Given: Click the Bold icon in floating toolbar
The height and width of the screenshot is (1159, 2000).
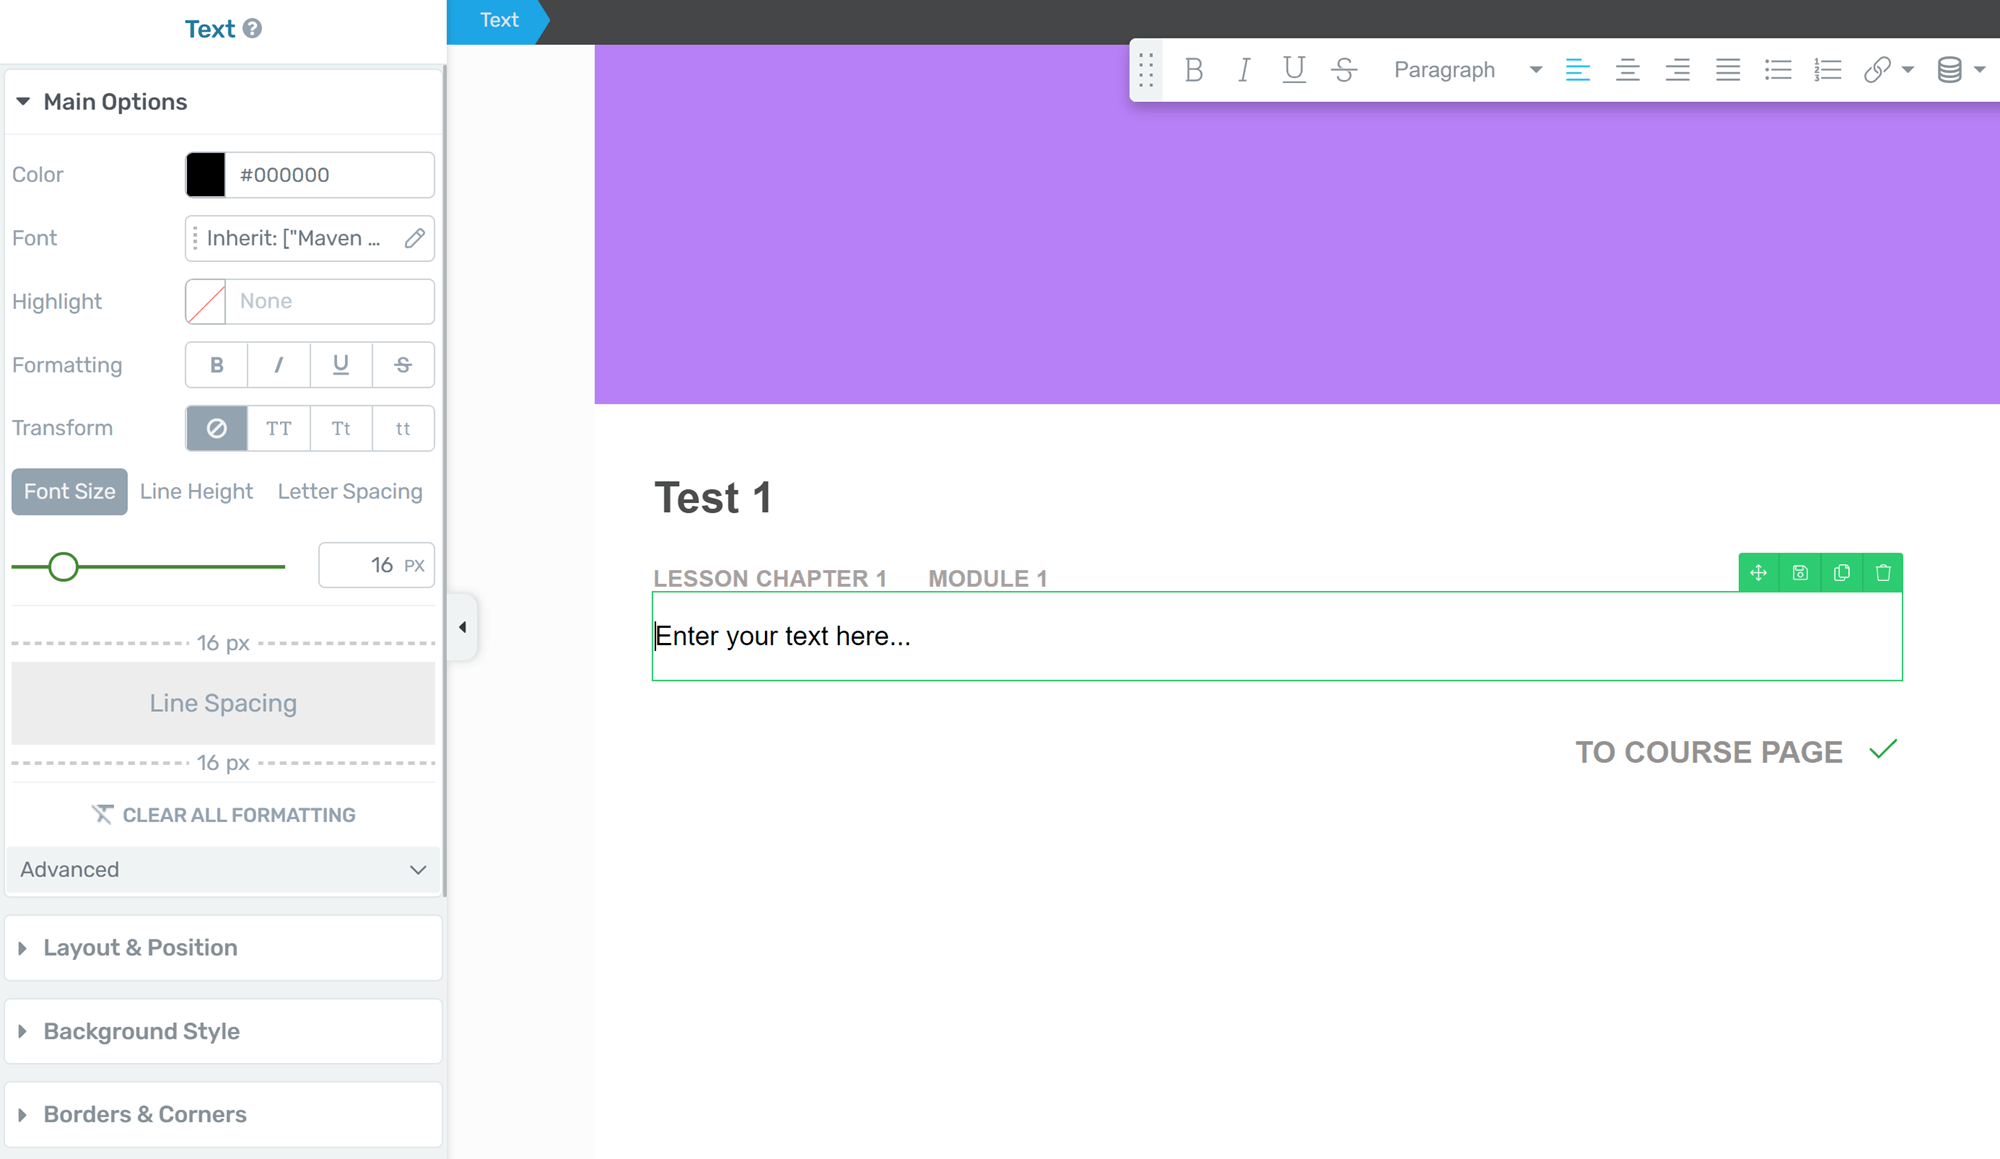Looking at the screenshot, I should pos(1193,70).
